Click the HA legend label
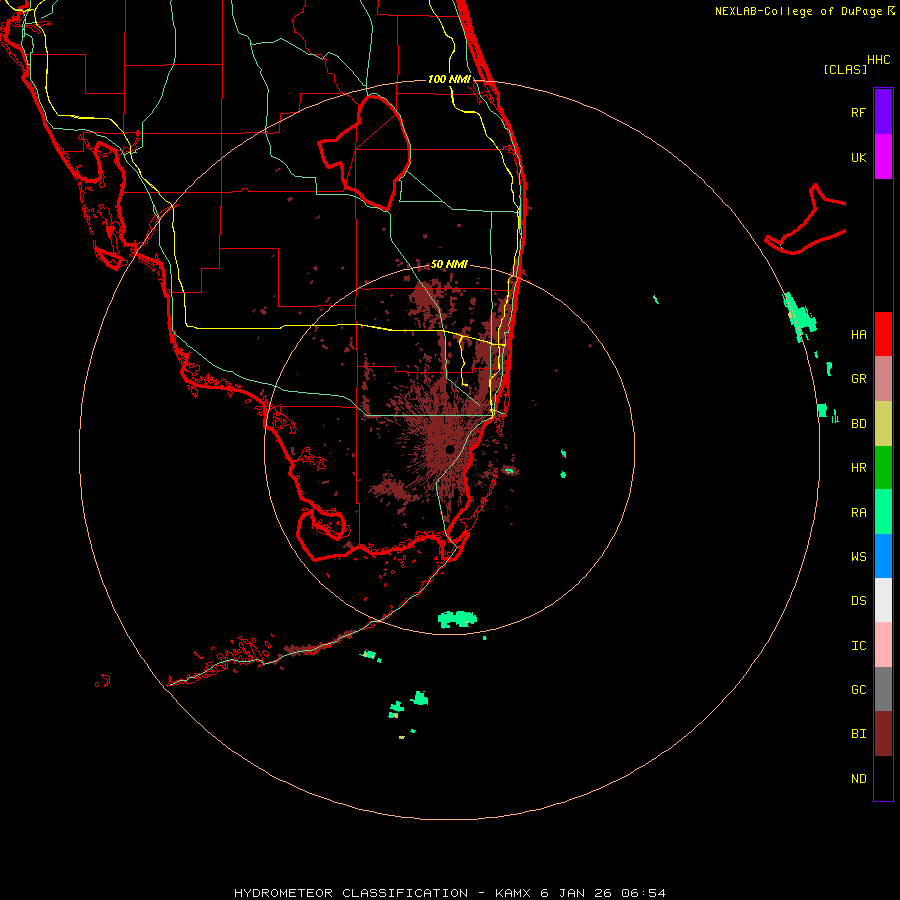Viewport: 900px width, 900px height. click(x=858, y=335)
